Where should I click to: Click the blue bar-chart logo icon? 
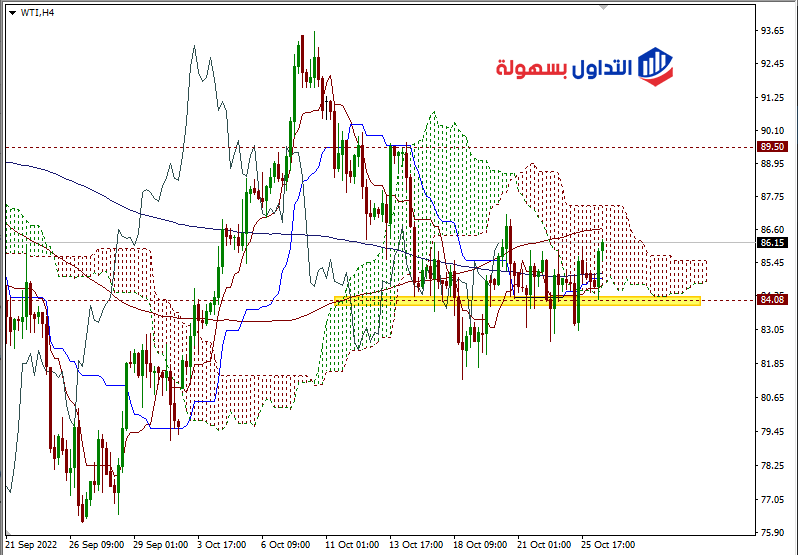(x=655, y=65)
